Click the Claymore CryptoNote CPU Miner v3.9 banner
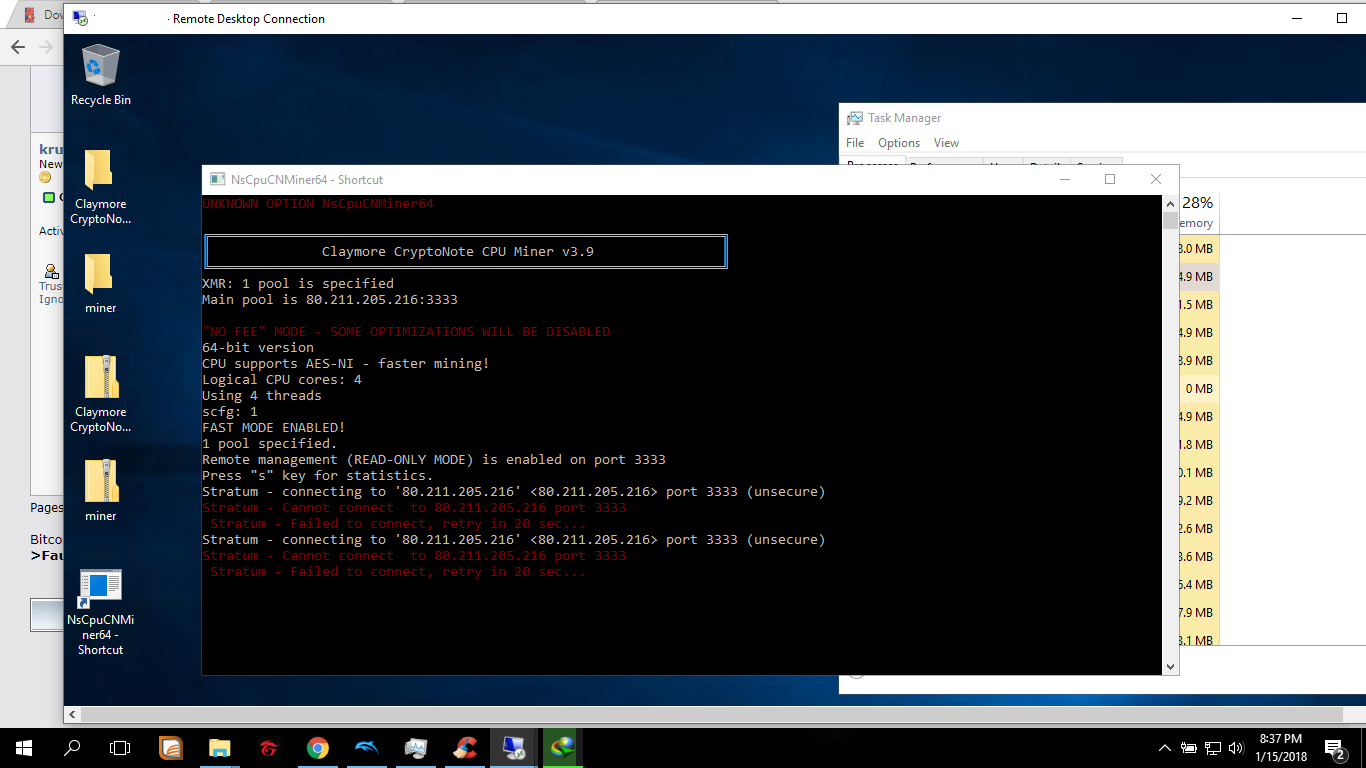This screenshot has width=1366, height=768. point(466,252)
